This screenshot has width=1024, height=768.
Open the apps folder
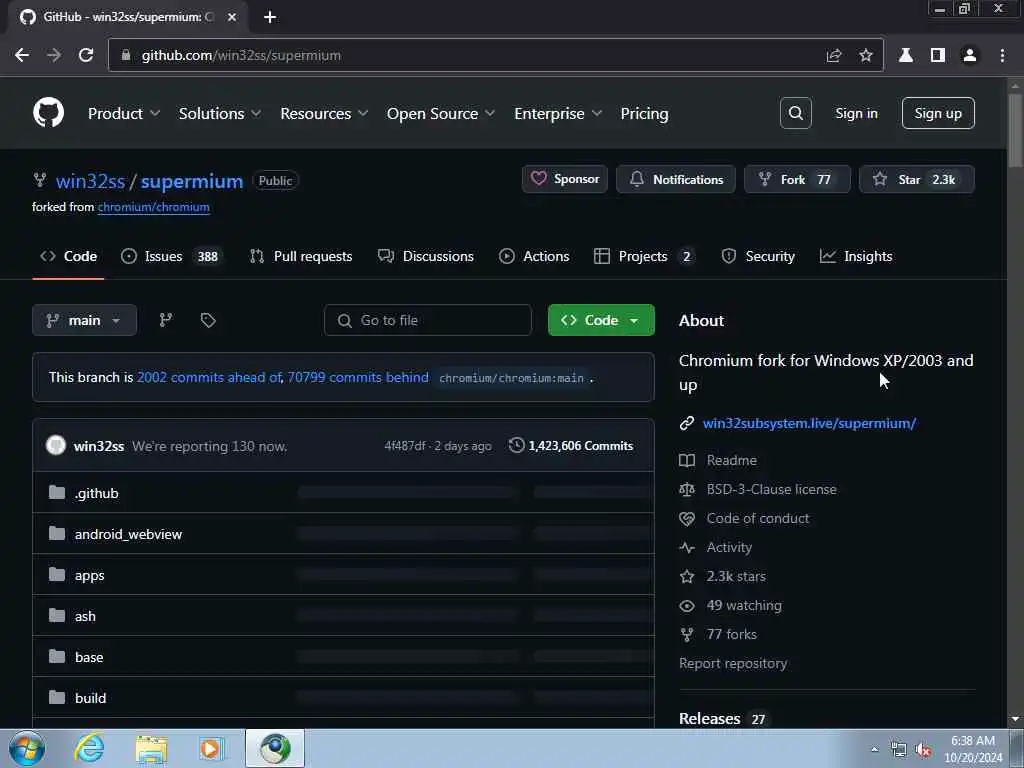pyautogui.click(x=89, y=575)
